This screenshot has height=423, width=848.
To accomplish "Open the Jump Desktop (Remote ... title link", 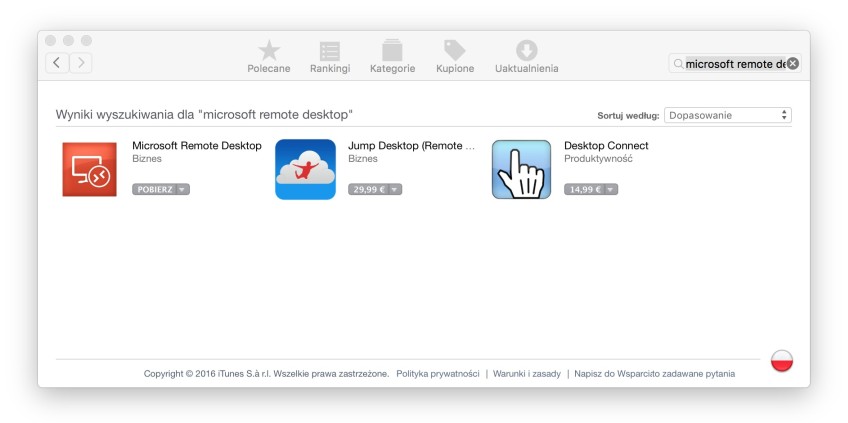I will 412,146.
